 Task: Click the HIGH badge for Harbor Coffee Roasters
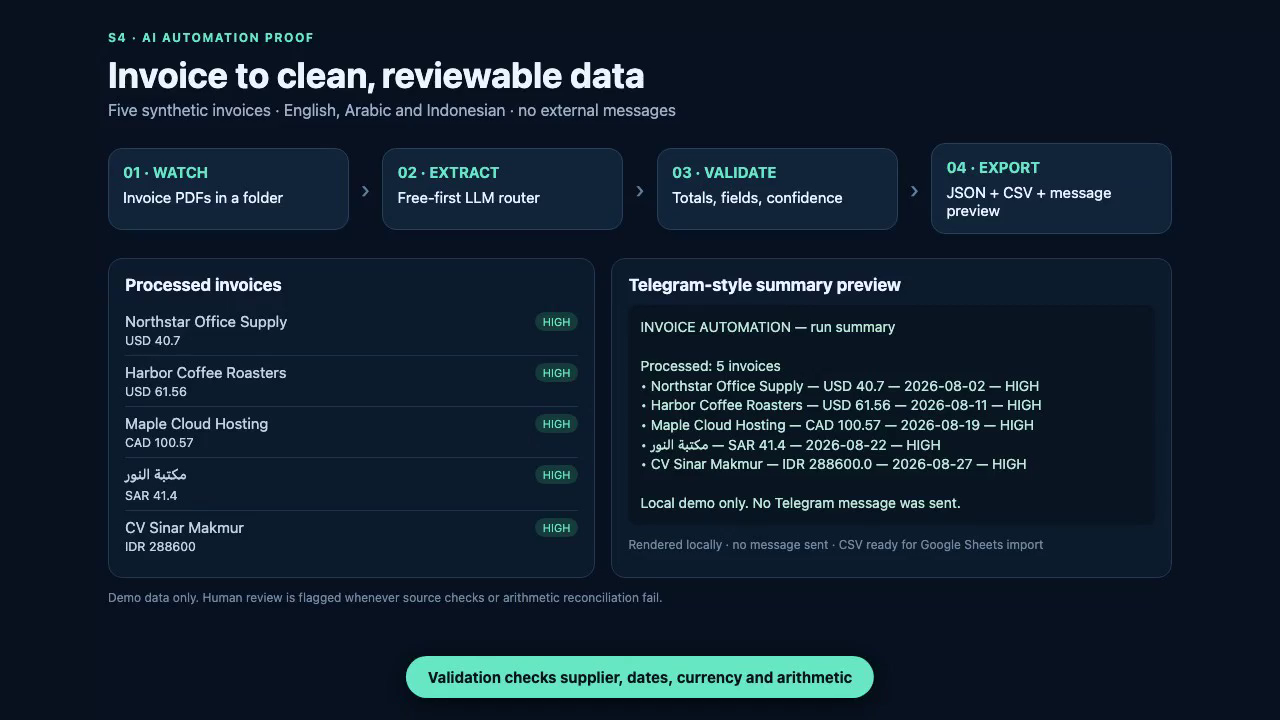(556, 373)
